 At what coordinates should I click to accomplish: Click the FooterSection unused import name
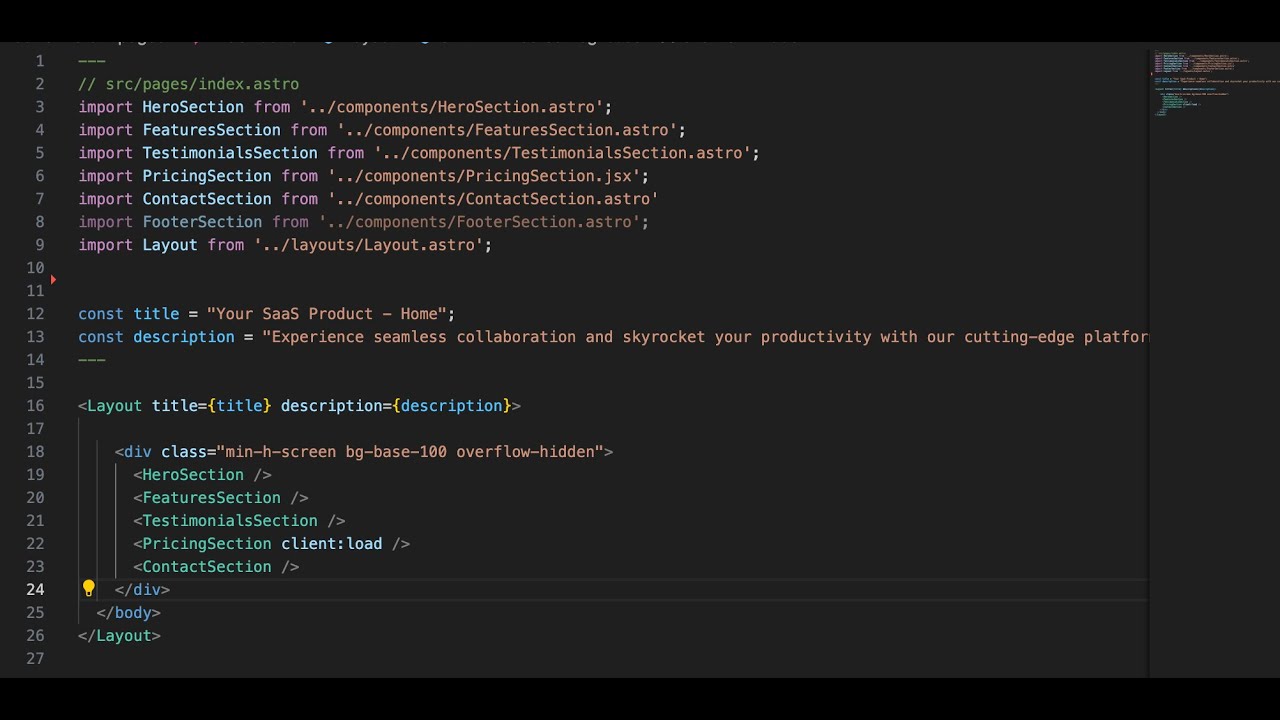pyautogui.click(x=202, y=222)
